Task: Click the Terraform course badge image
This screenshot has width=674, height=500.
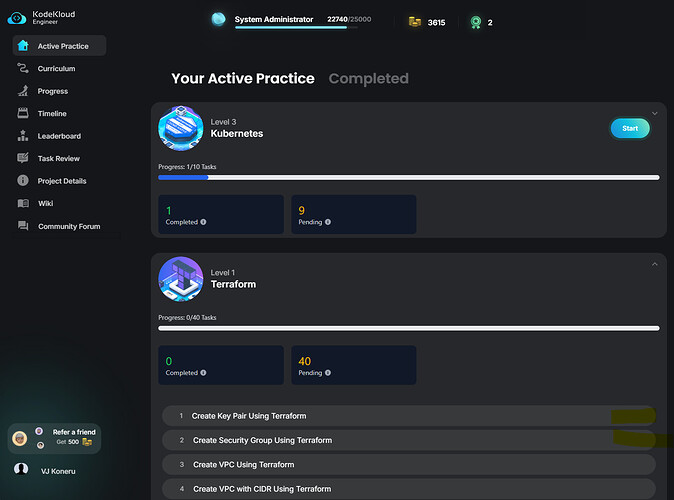Action: tap(181, 279)
